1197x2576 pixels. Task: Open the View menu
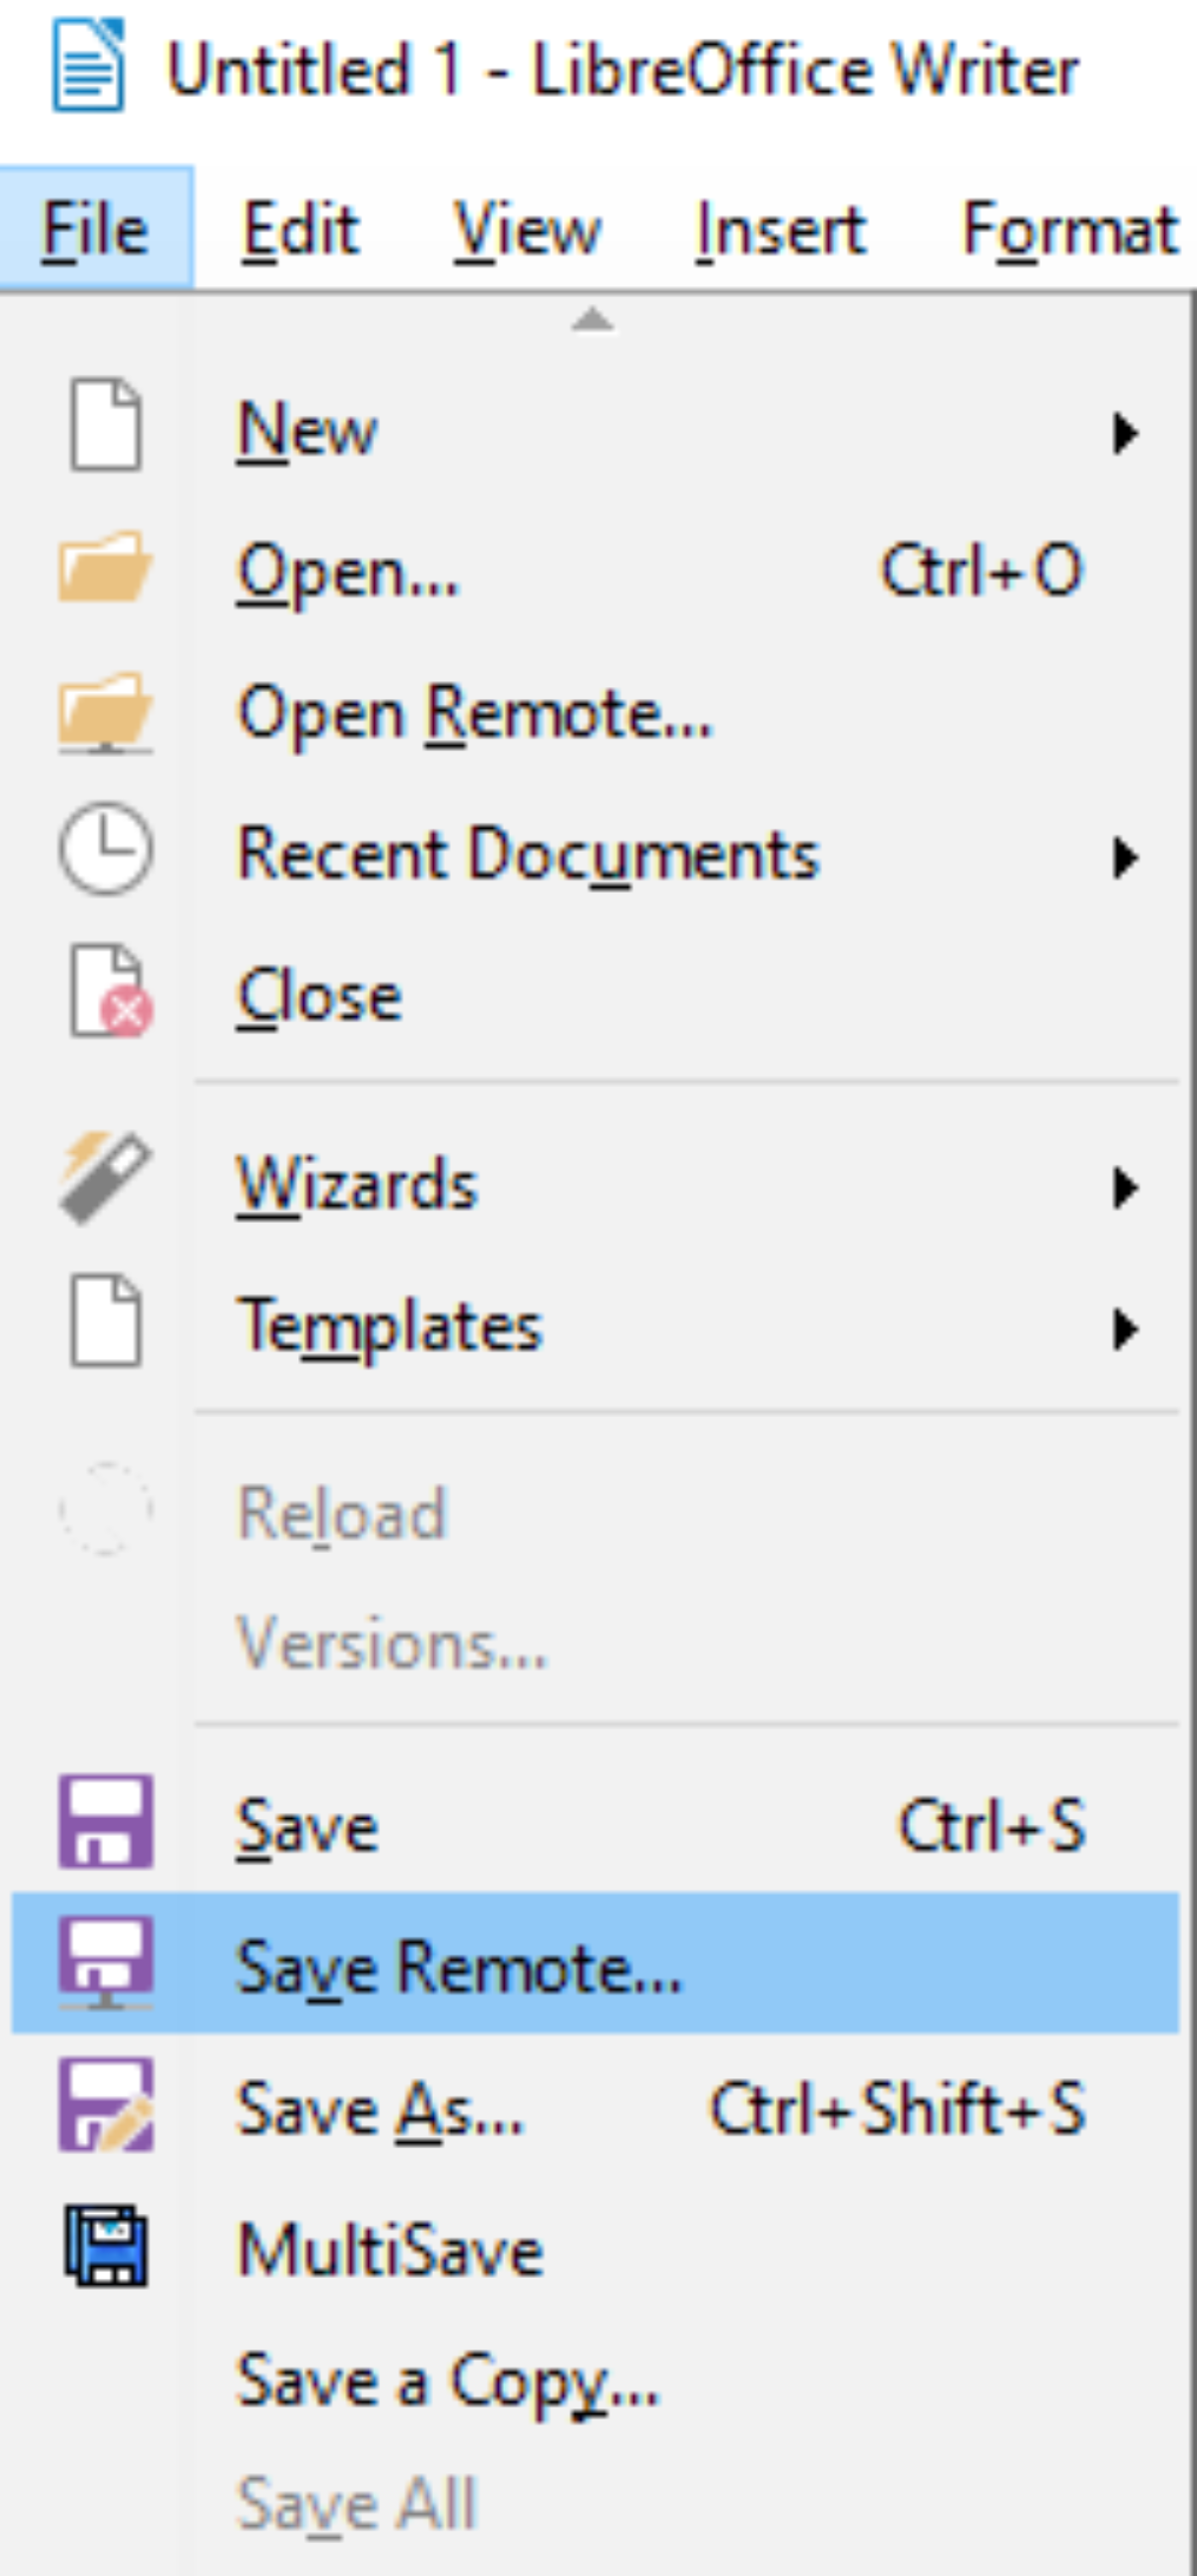pos(527,229)
